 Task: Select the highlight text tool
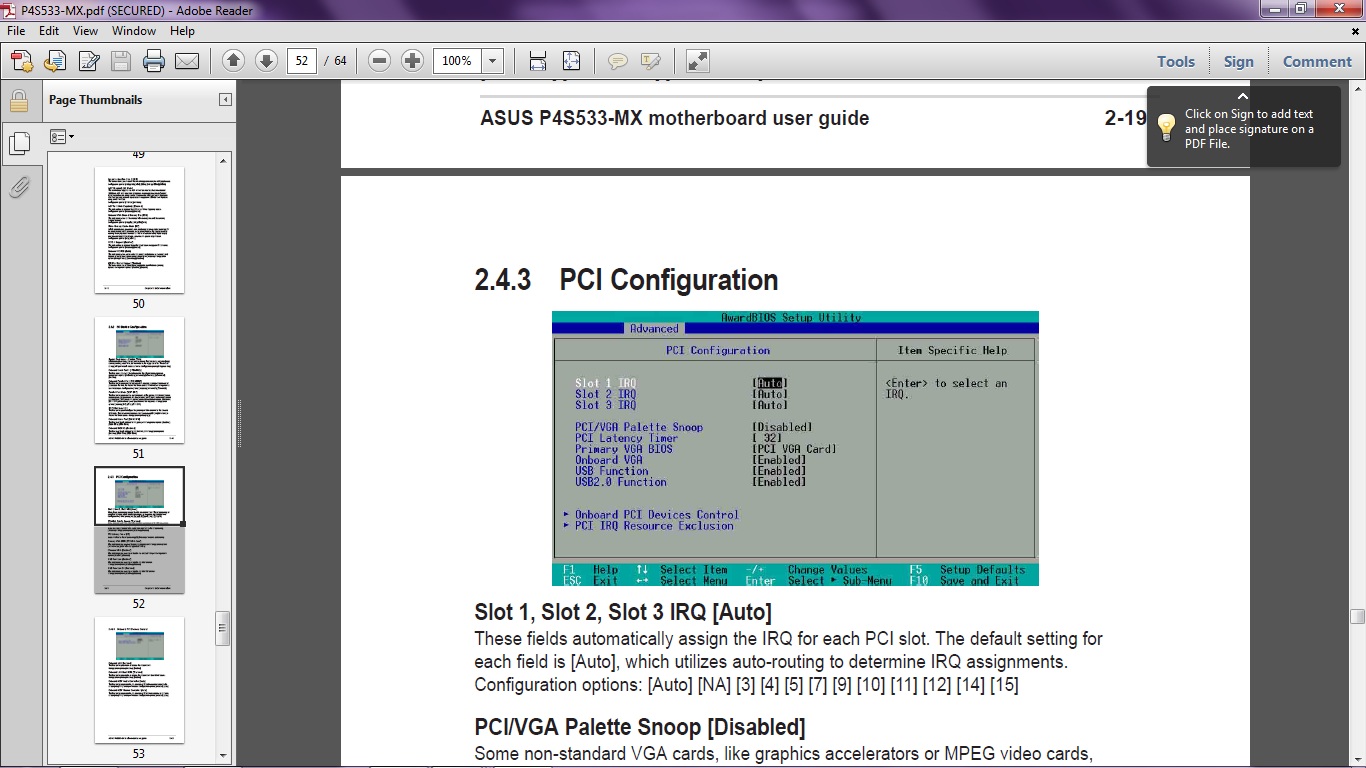[650, 61]
